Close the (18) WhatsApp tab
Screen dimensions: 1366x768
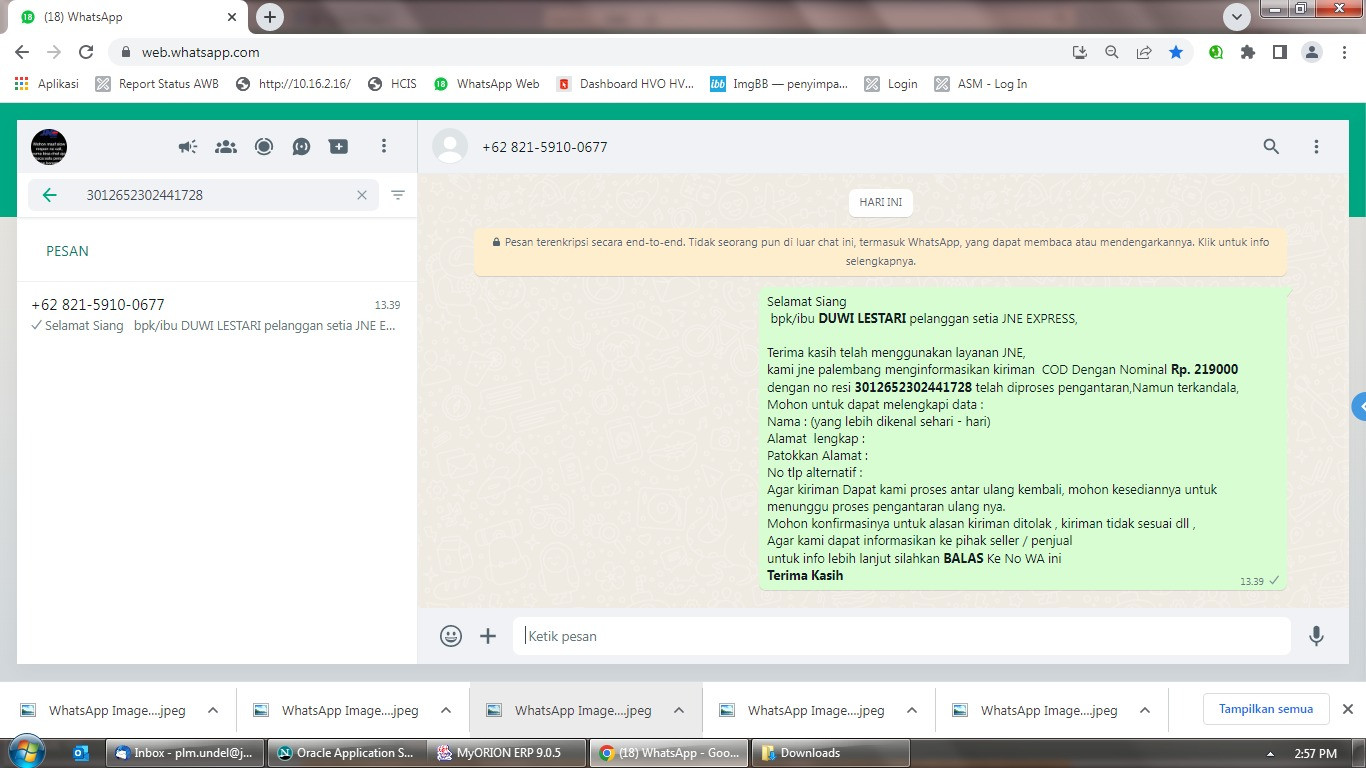pyautogui.click(x=232, y=17)
